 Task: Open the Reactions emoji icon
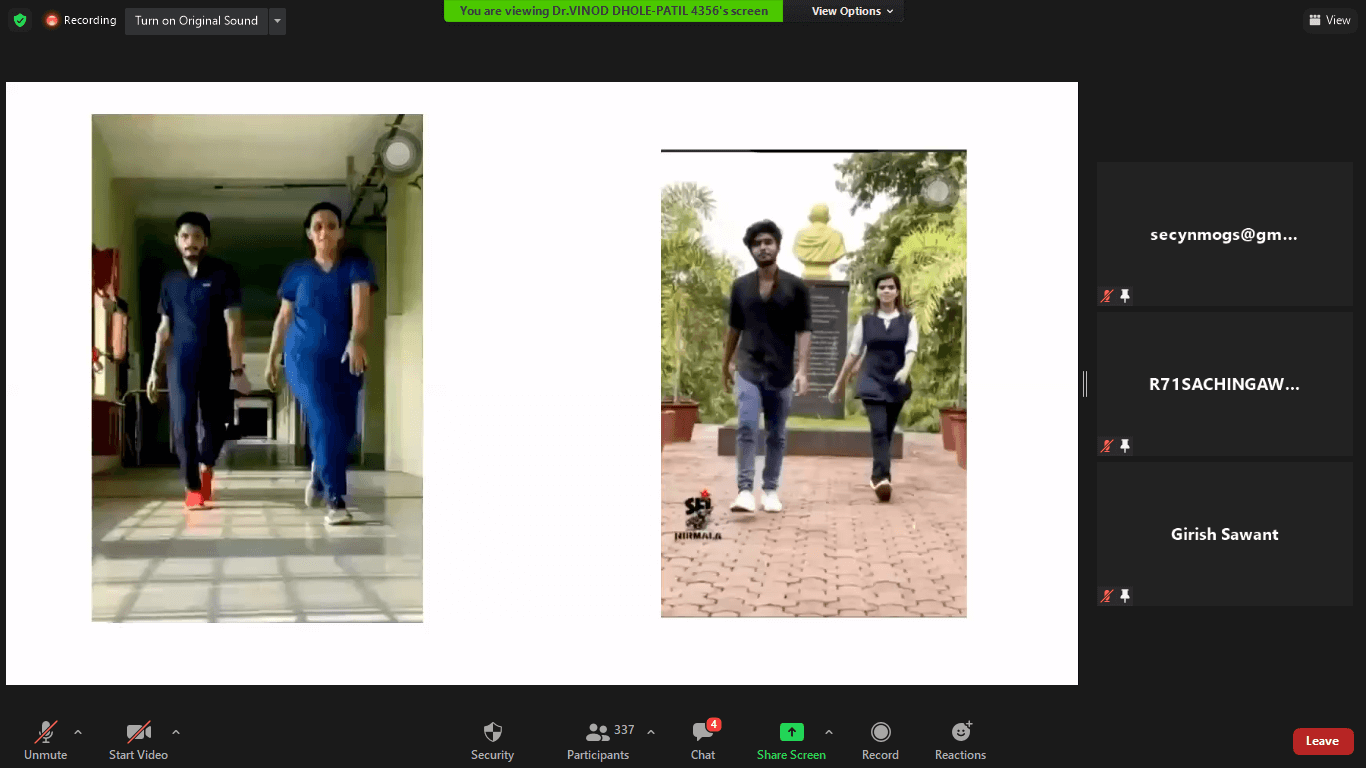(960, 733)
